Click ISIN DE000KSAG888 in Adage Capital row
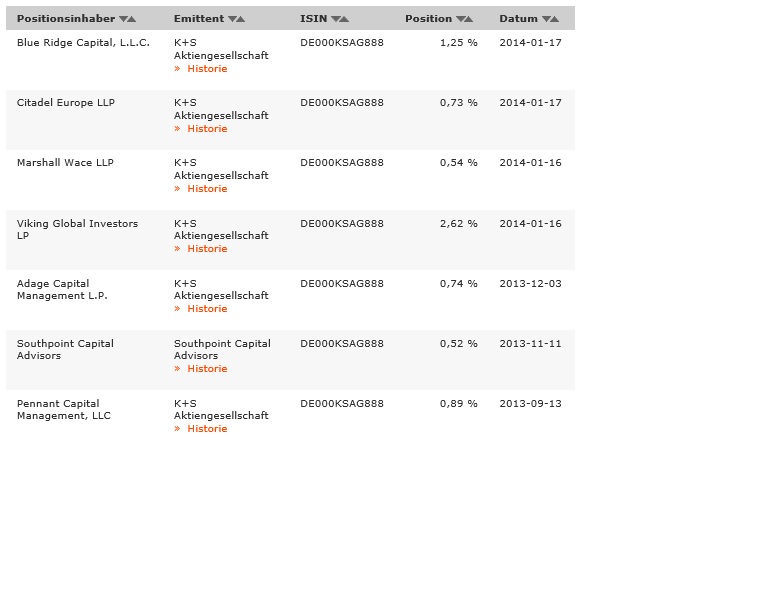This screenshot has width=768, height=614. click(x=342, y=283)
